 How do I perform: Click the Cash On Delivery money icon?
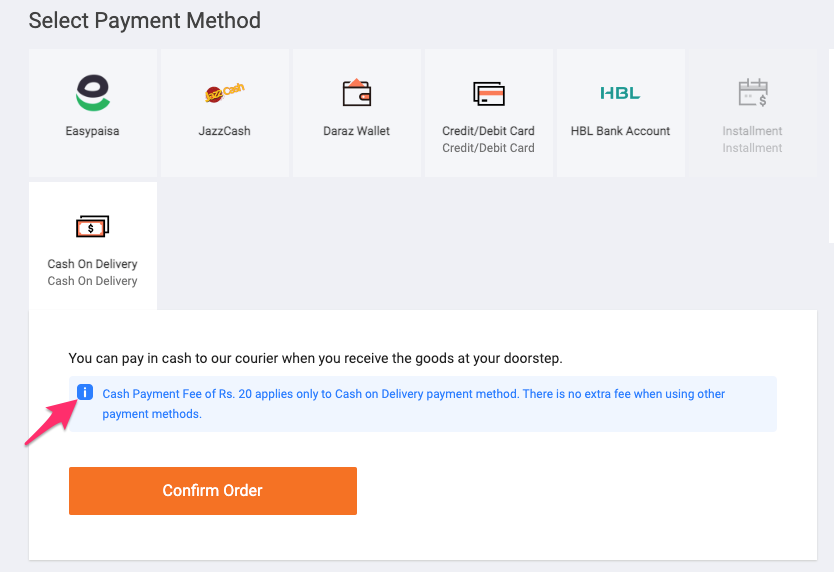[93, 226]
